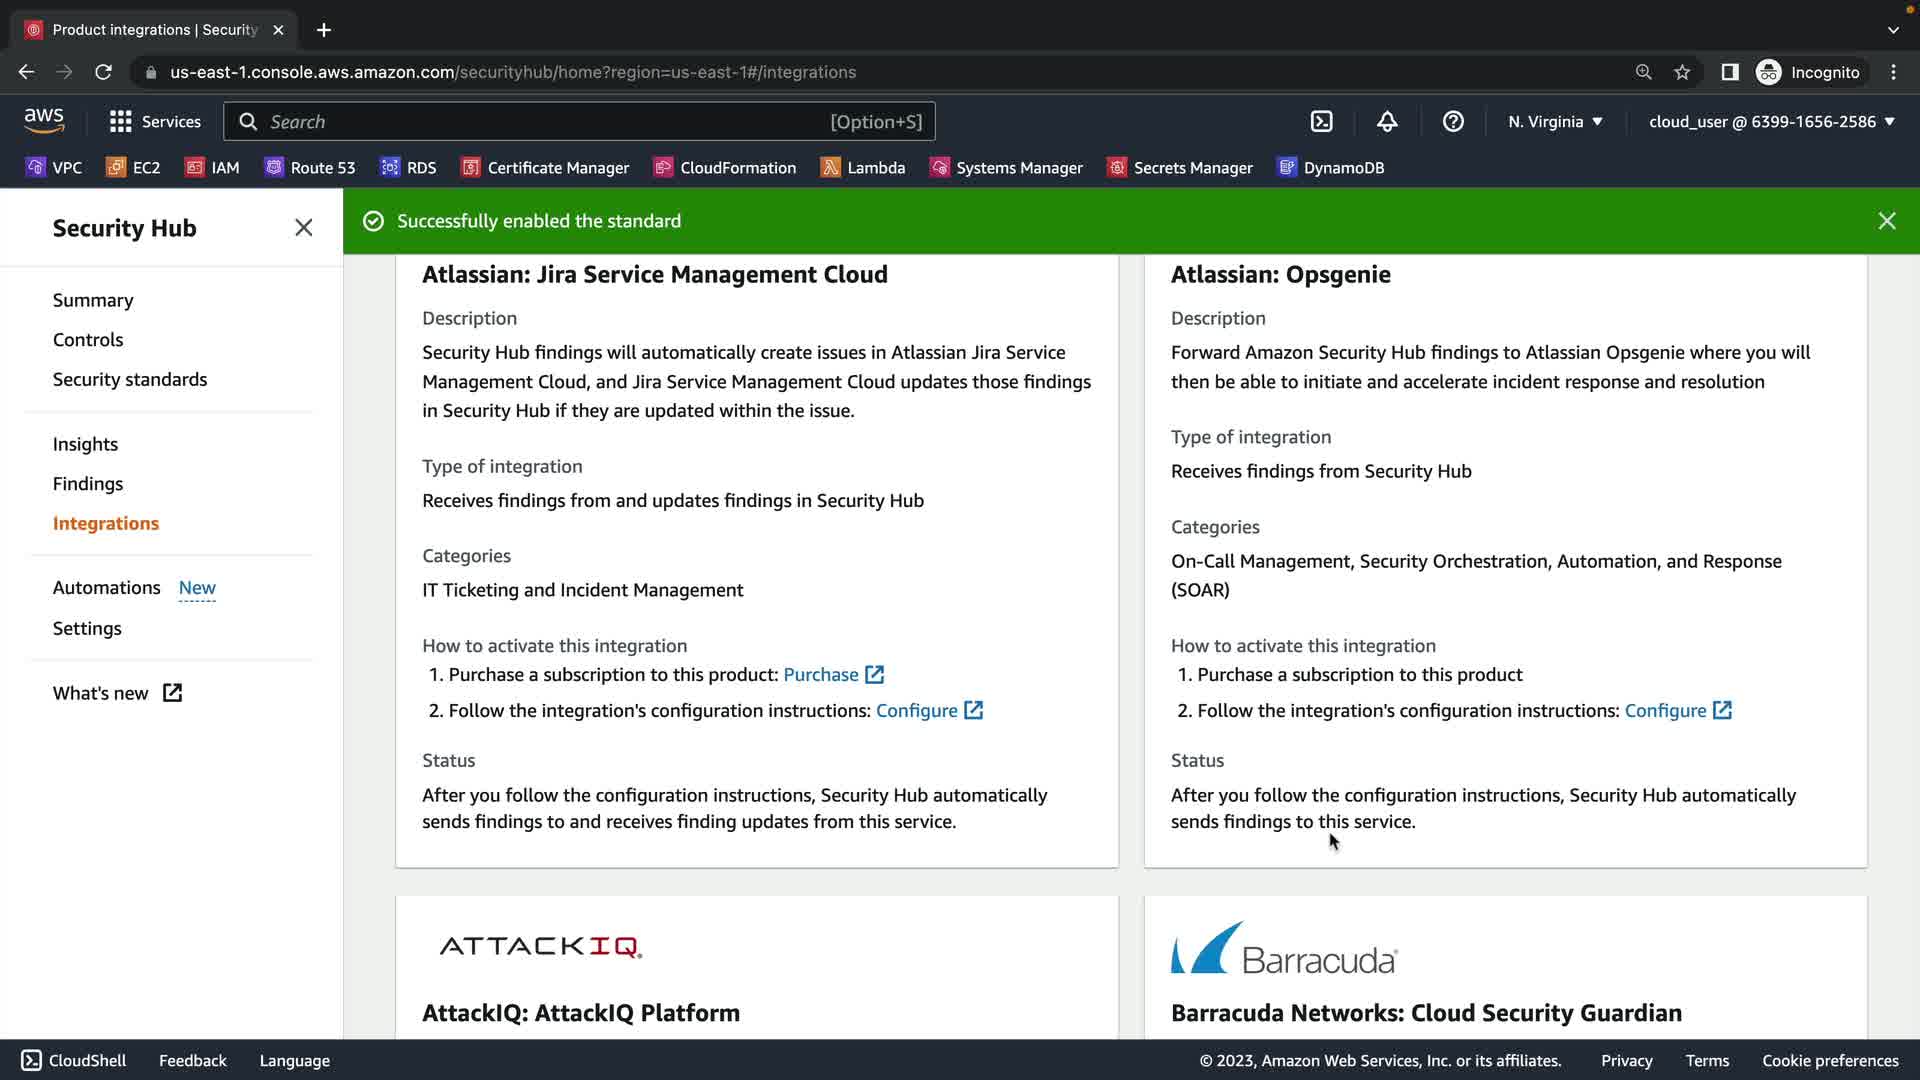Expand the cloud_user account menu

[x=1771, y=121]
